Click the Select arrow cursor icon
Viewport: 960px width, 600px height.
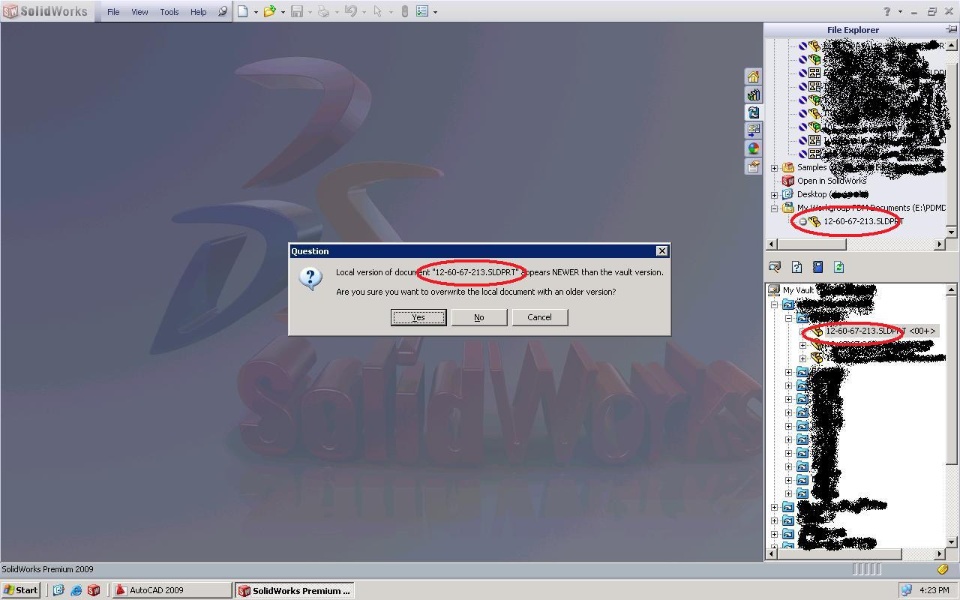[x=377, y=11]
